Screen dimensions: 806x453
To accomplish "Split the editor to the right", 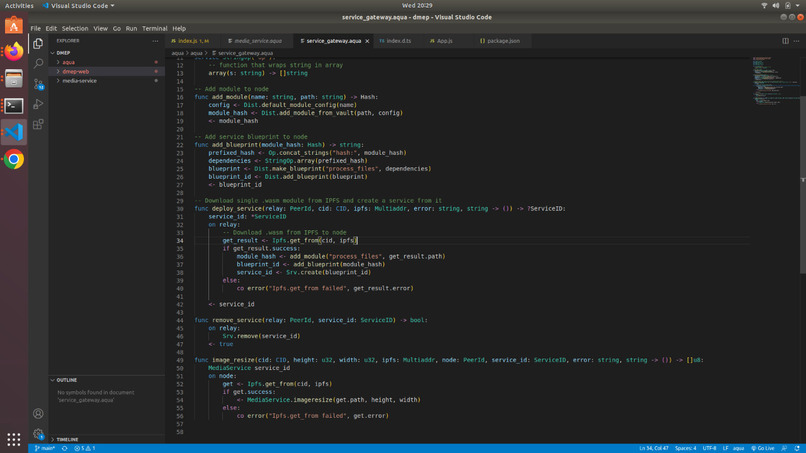I will 785,41.
